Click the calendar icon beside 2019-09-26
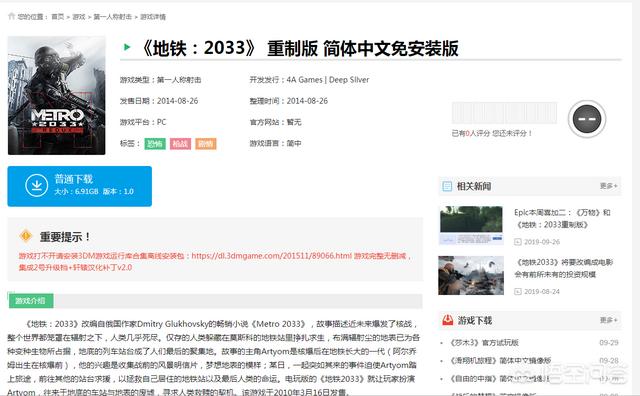This screenshot has height=396, width=640. click(518, 242)
